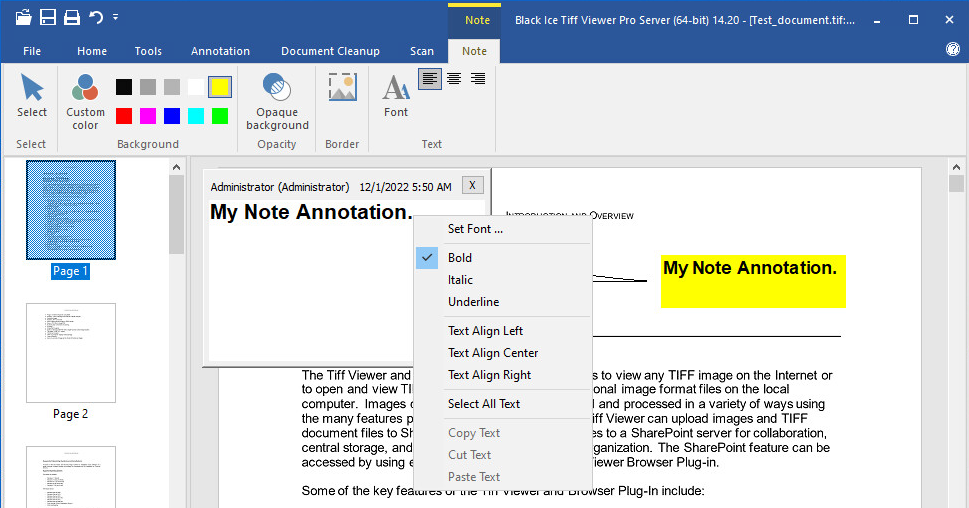The height and width of the screenshot is (508, 969).
Task: Toggle align right button in ribbon
Action: click(478, 79)
